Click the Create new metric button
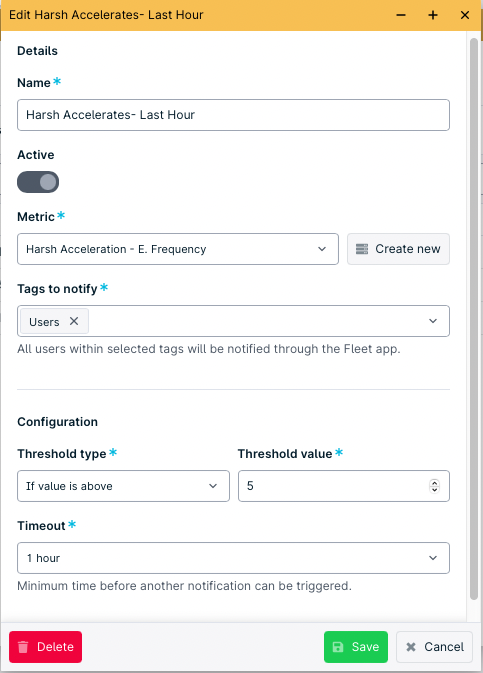This screenshot has height=673, width=483. (x=398, y=249)
